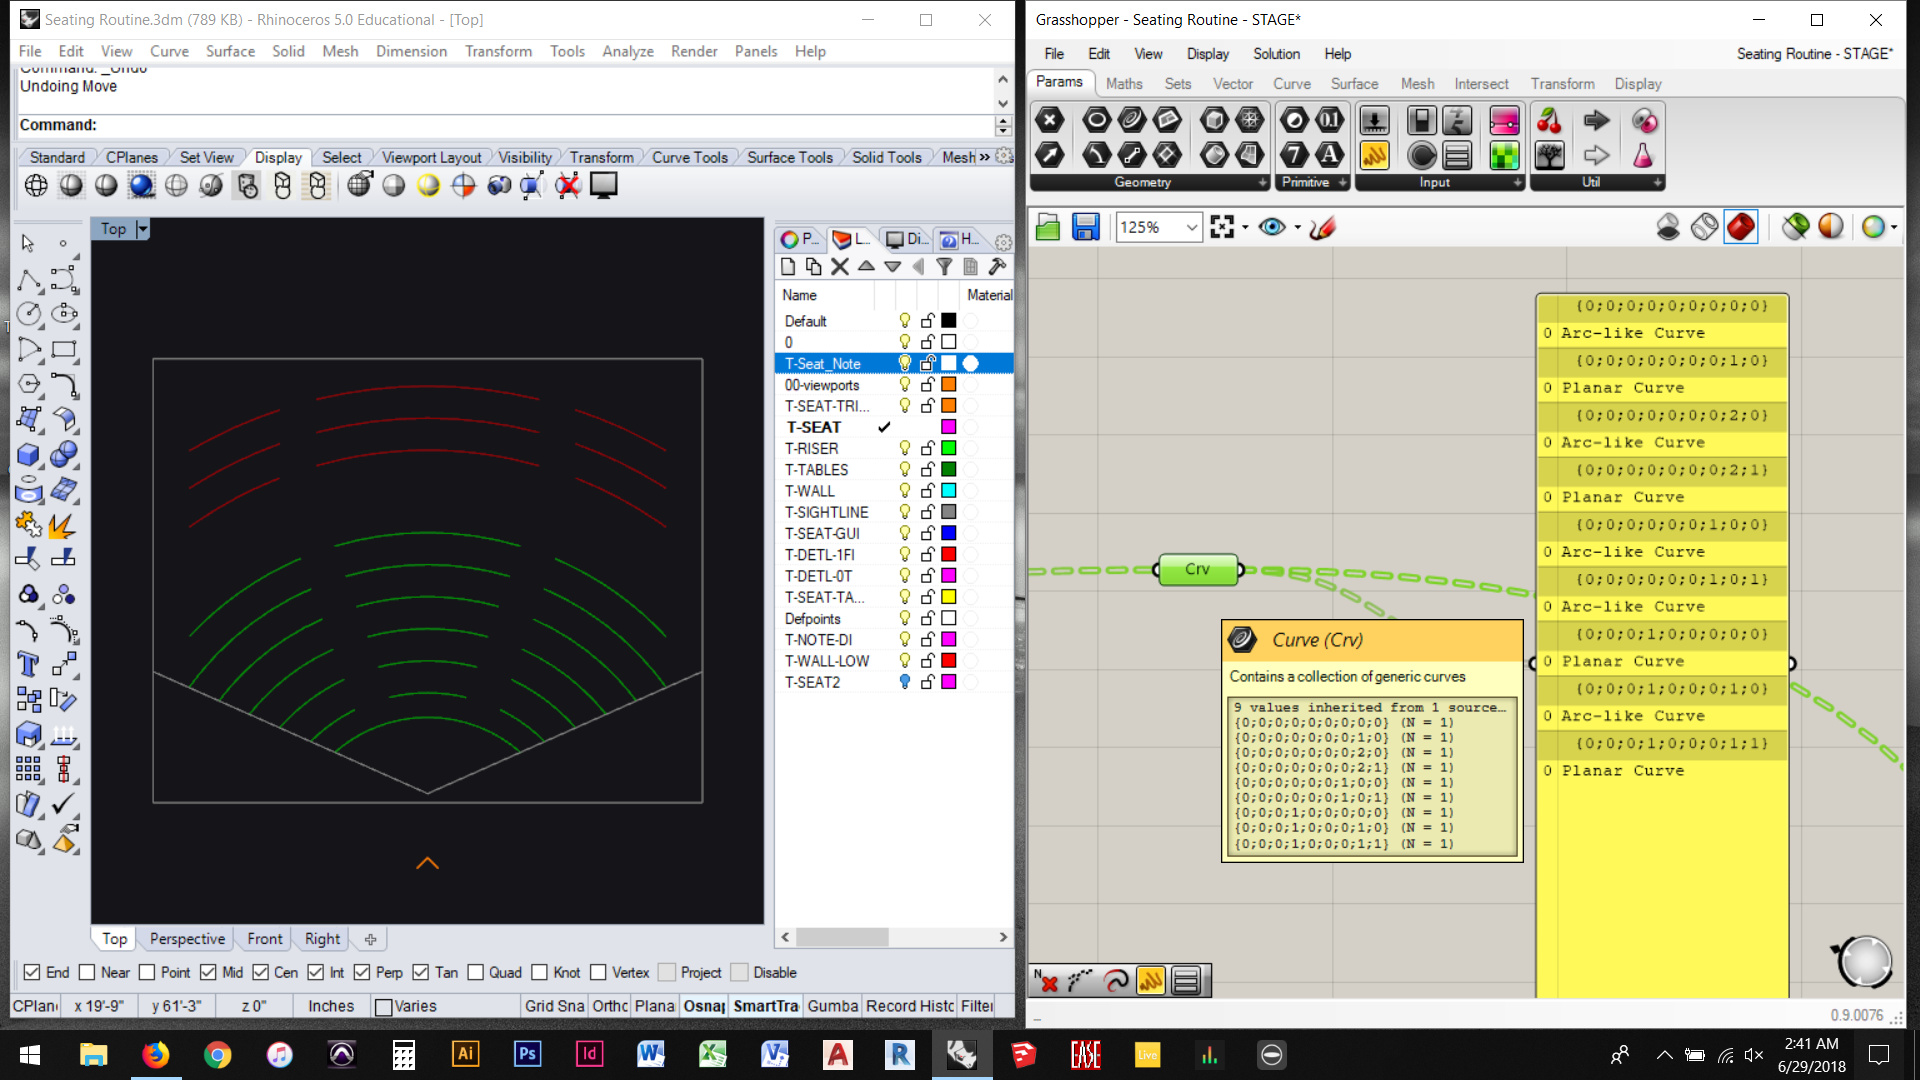Lock the T-SEAT layer
Image resolution: width=1920 pixels, height=1080 pixels.
927,427
